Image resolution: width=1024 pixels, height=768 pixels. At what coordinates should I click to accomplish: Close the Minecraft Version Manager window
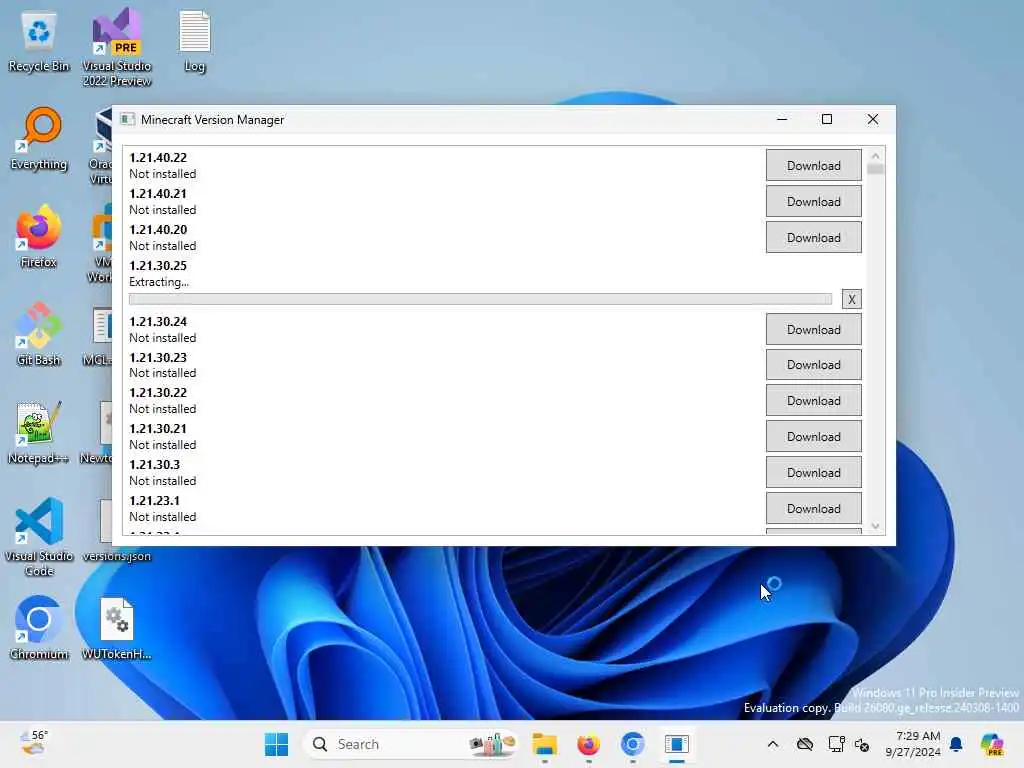click(872, 120)
